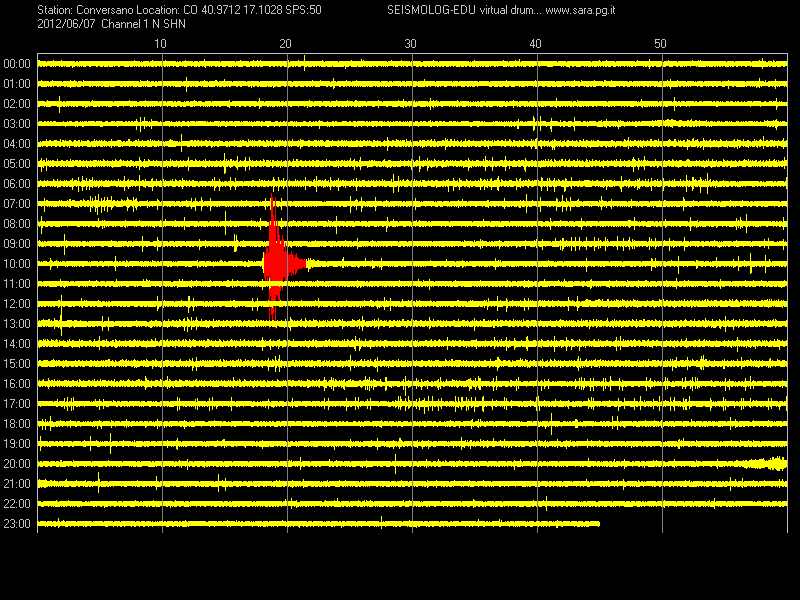Click the 10:00 hour label
This screenshot has height=600, width=800.
coord(17,264)
